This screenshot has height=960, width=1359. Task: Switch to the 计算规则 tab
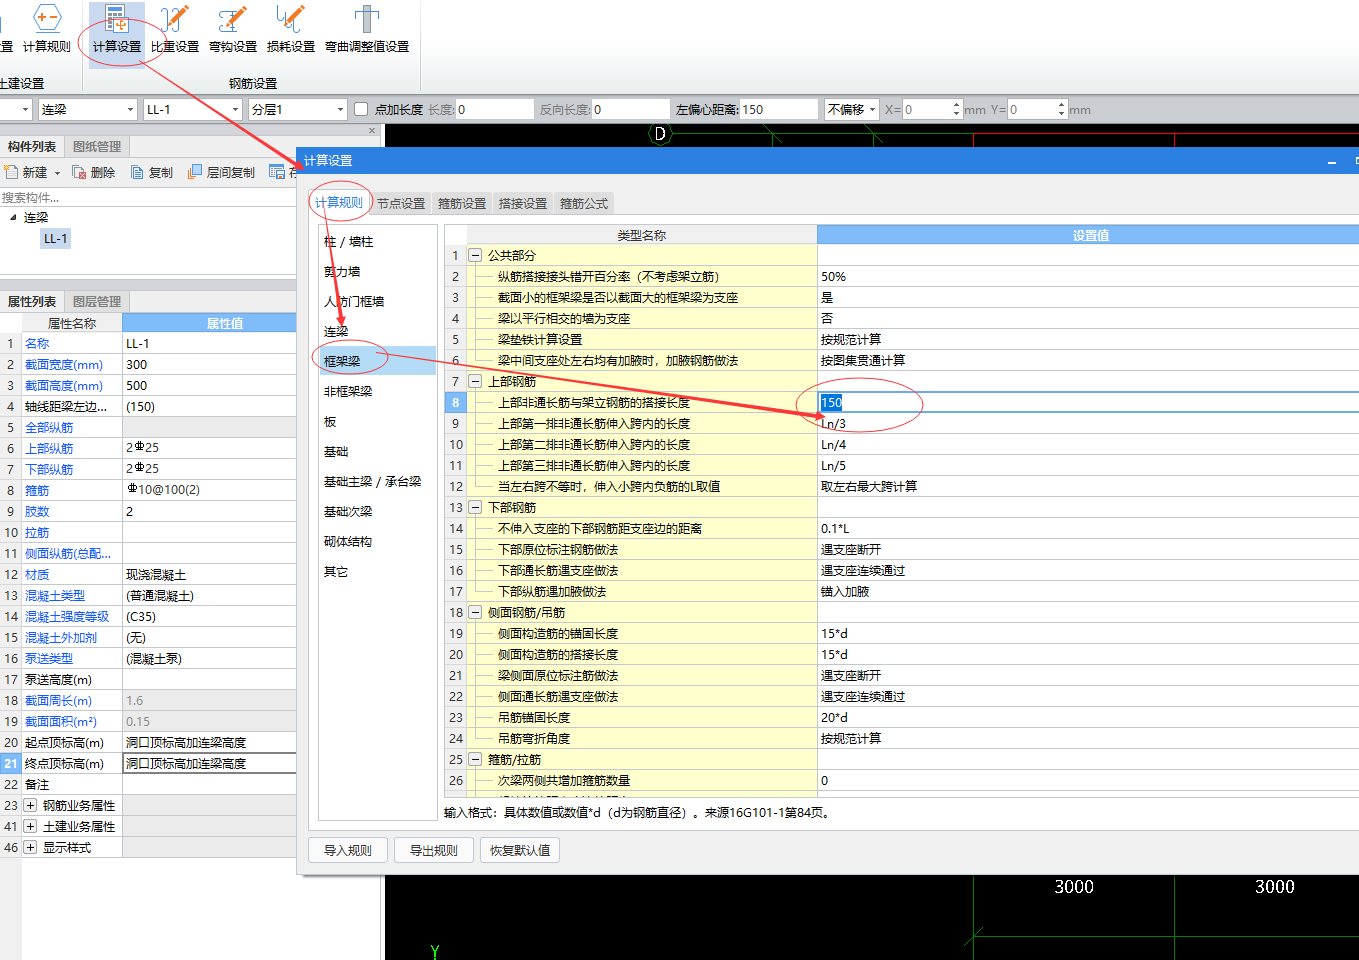pyautogui.click(x=339, y=202)
